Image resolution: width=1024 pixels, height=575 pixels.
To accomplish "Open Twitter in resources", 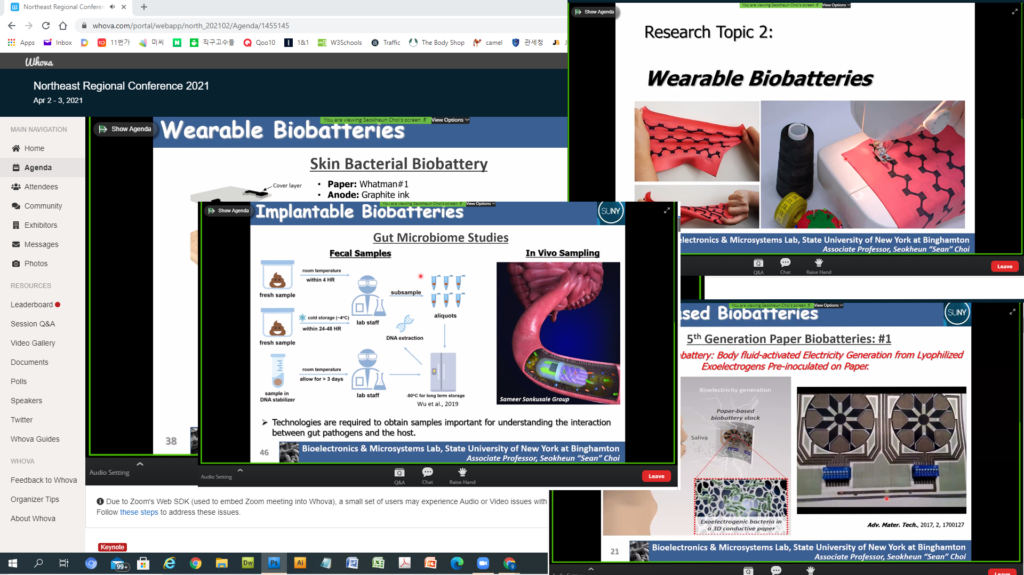I will (x=22, y=419).
